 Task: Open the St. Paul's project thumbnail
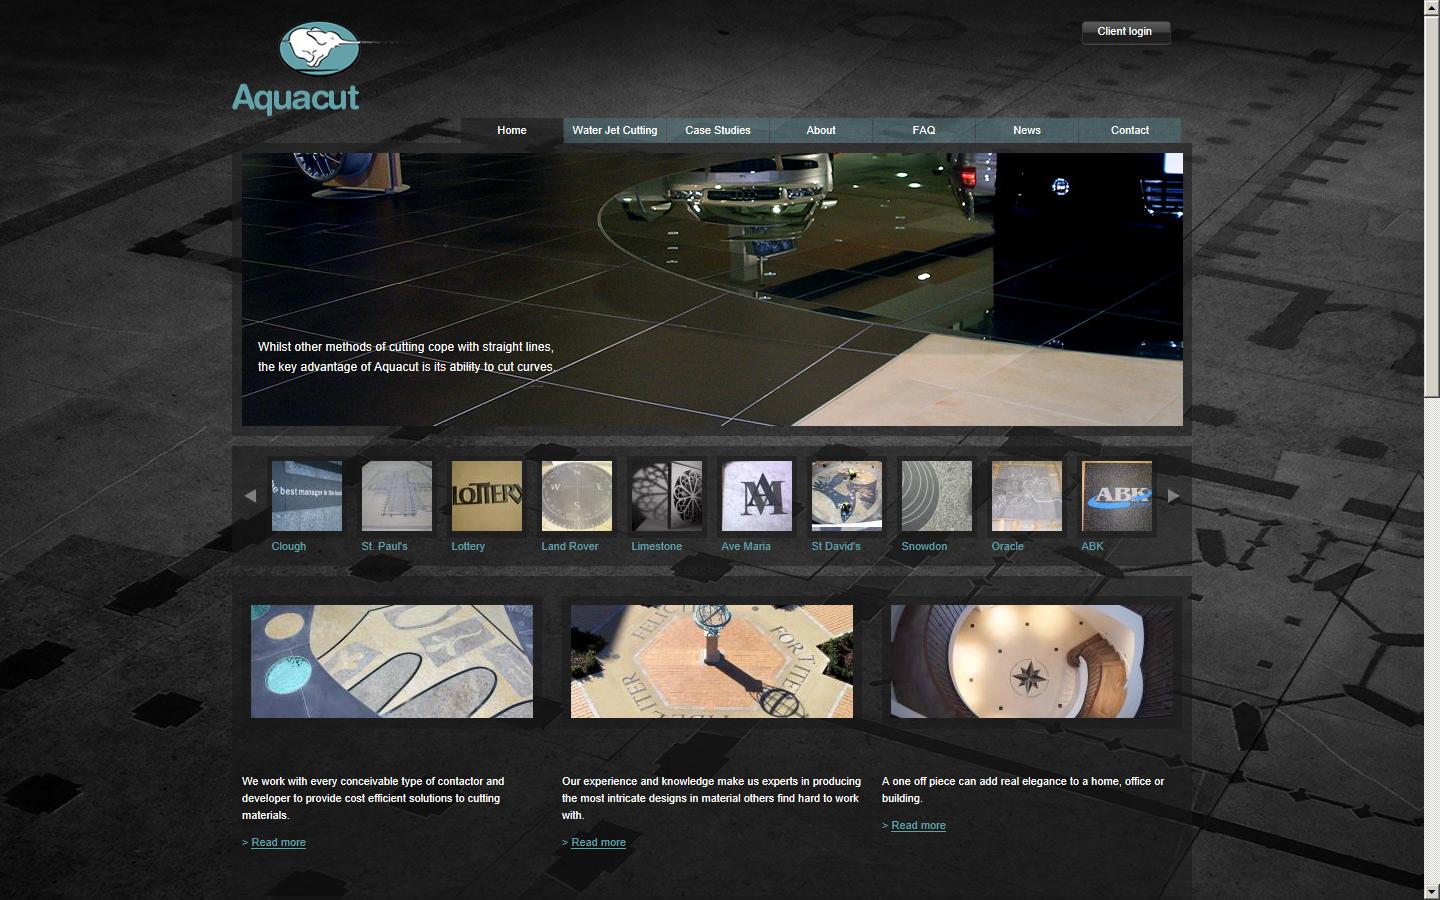coord(395,496)
